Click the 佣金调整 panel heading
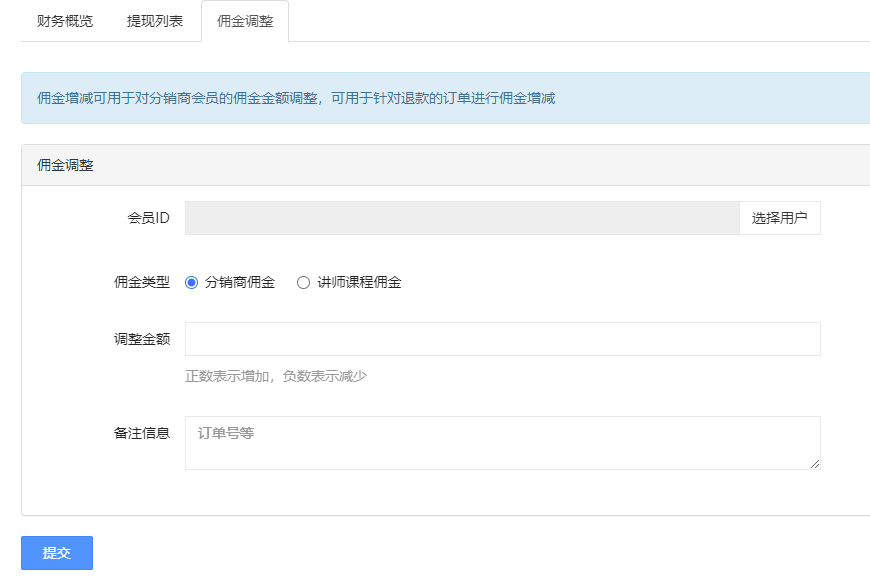Viewport: 870px width, 585px height. (x=65, y=165)
